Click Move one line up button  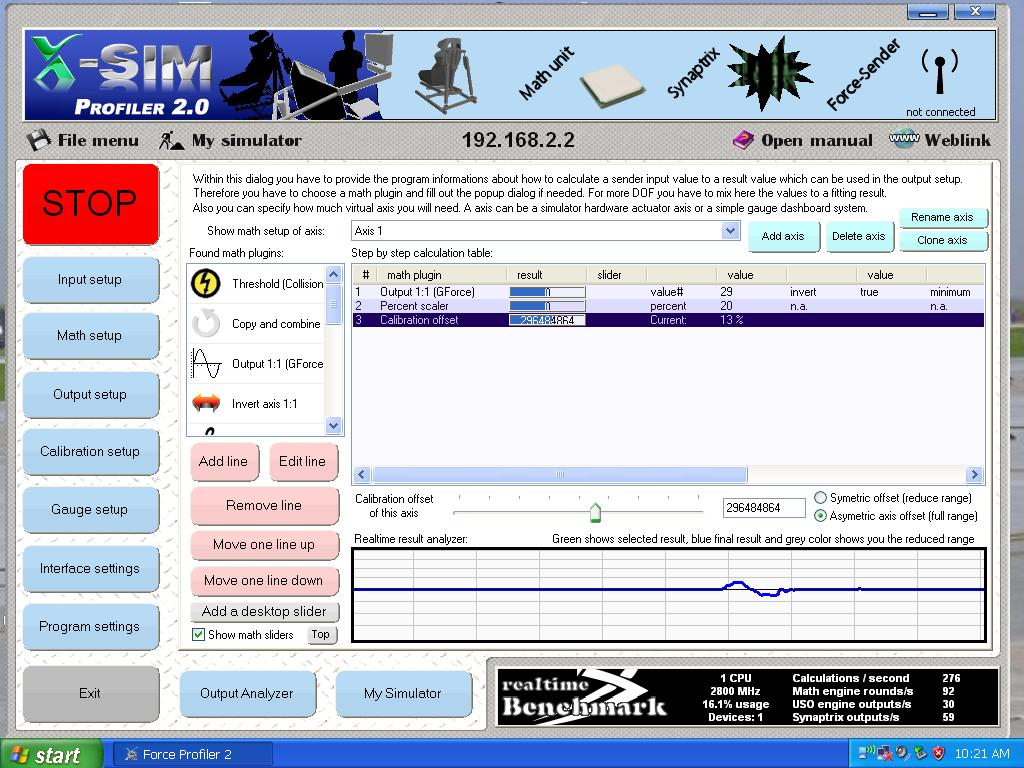264,545
